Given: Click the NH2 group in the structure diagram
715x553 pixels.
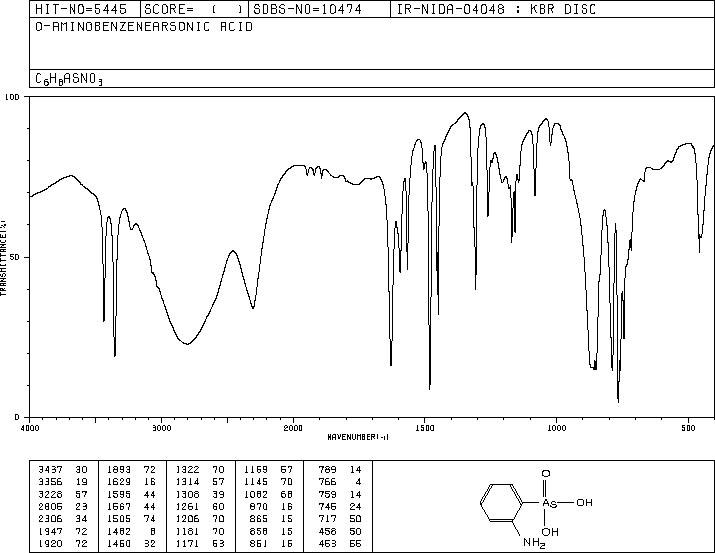Looking at the screenshot, I should point(534,543).
